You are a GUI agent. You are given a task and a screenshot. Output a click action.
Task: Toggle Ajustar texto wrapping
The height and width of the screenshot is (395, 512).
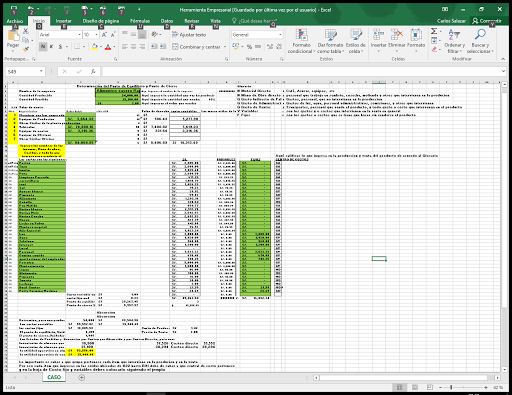(x=189, y=35)
